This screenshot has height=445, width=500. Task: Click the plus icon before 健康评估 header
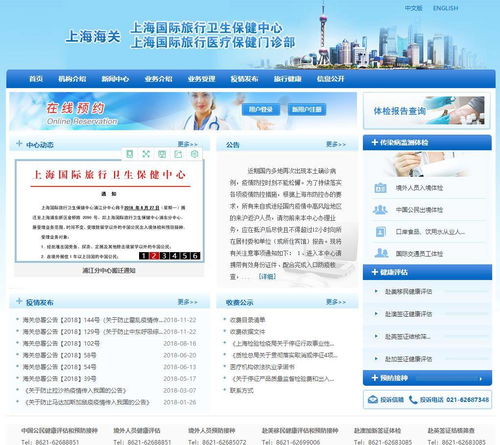[x=375, y=272]
